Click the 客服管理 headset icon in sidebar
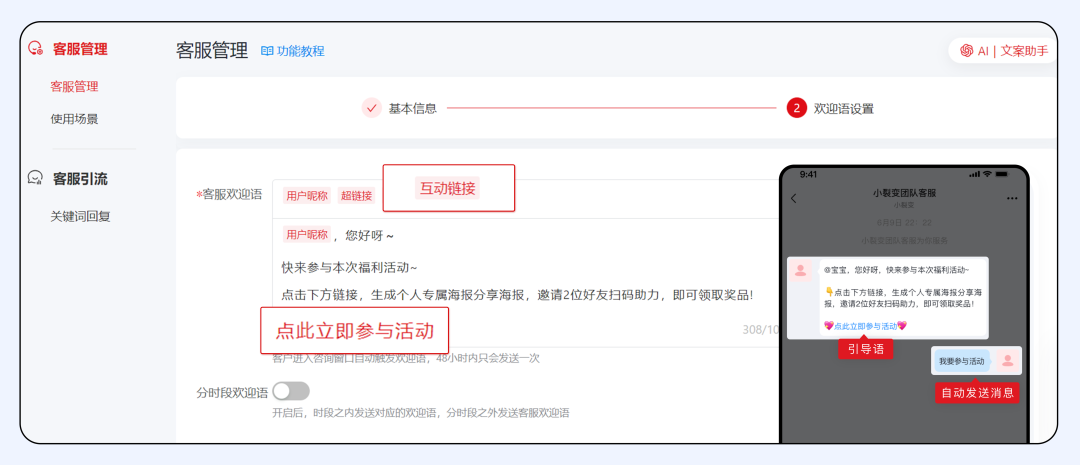 pyautogui.click(x=35, y=49)
